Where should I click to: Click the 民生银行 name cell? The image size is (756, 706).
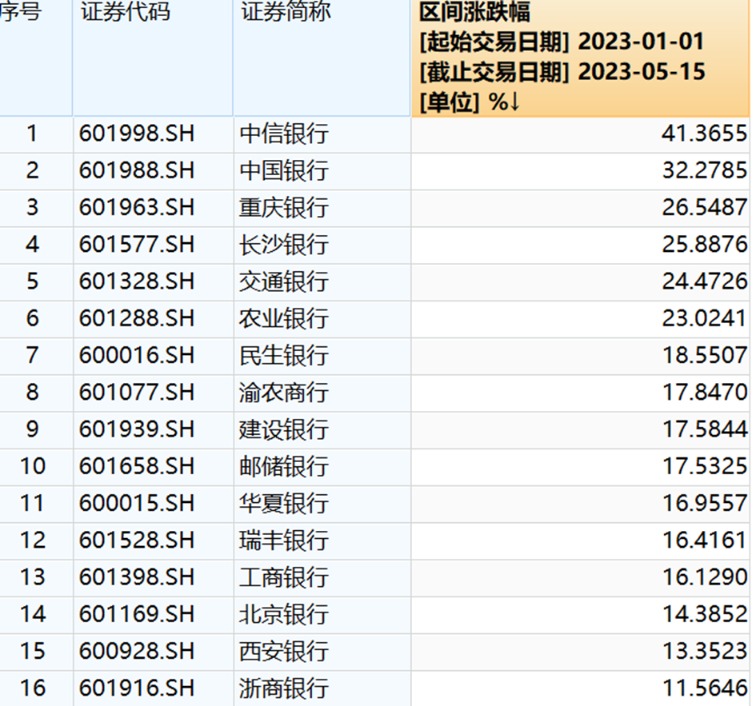tap(284, 356)
